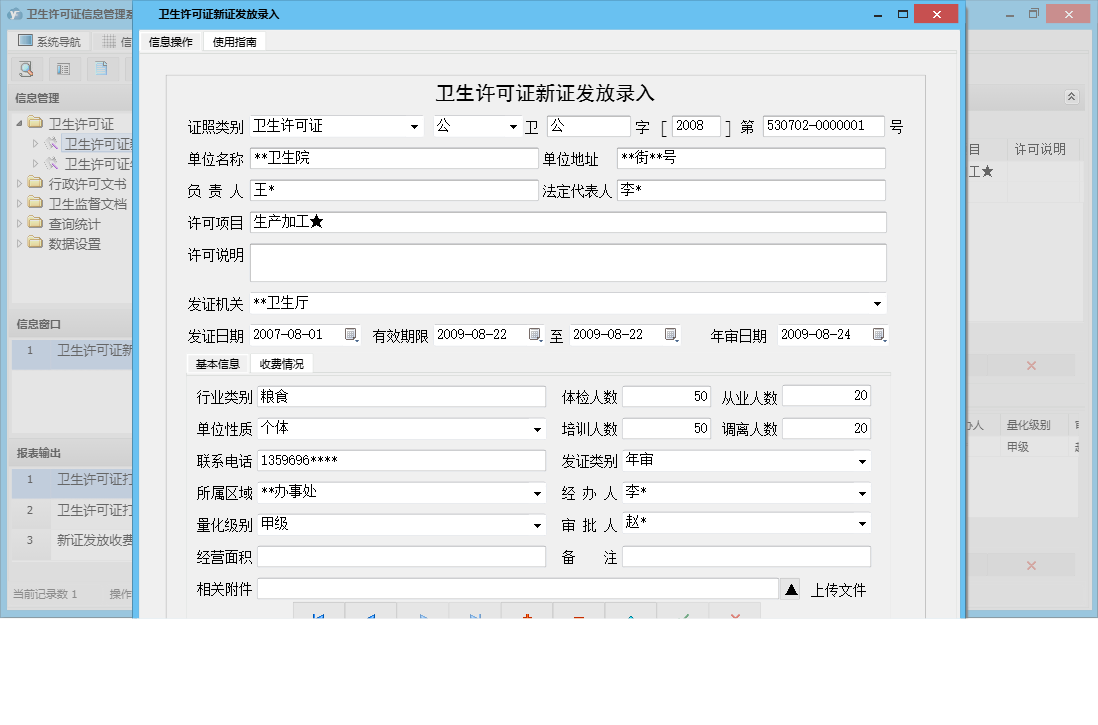Click the next-record navigation icon
1098x725 pixels.
click(423, 614)
